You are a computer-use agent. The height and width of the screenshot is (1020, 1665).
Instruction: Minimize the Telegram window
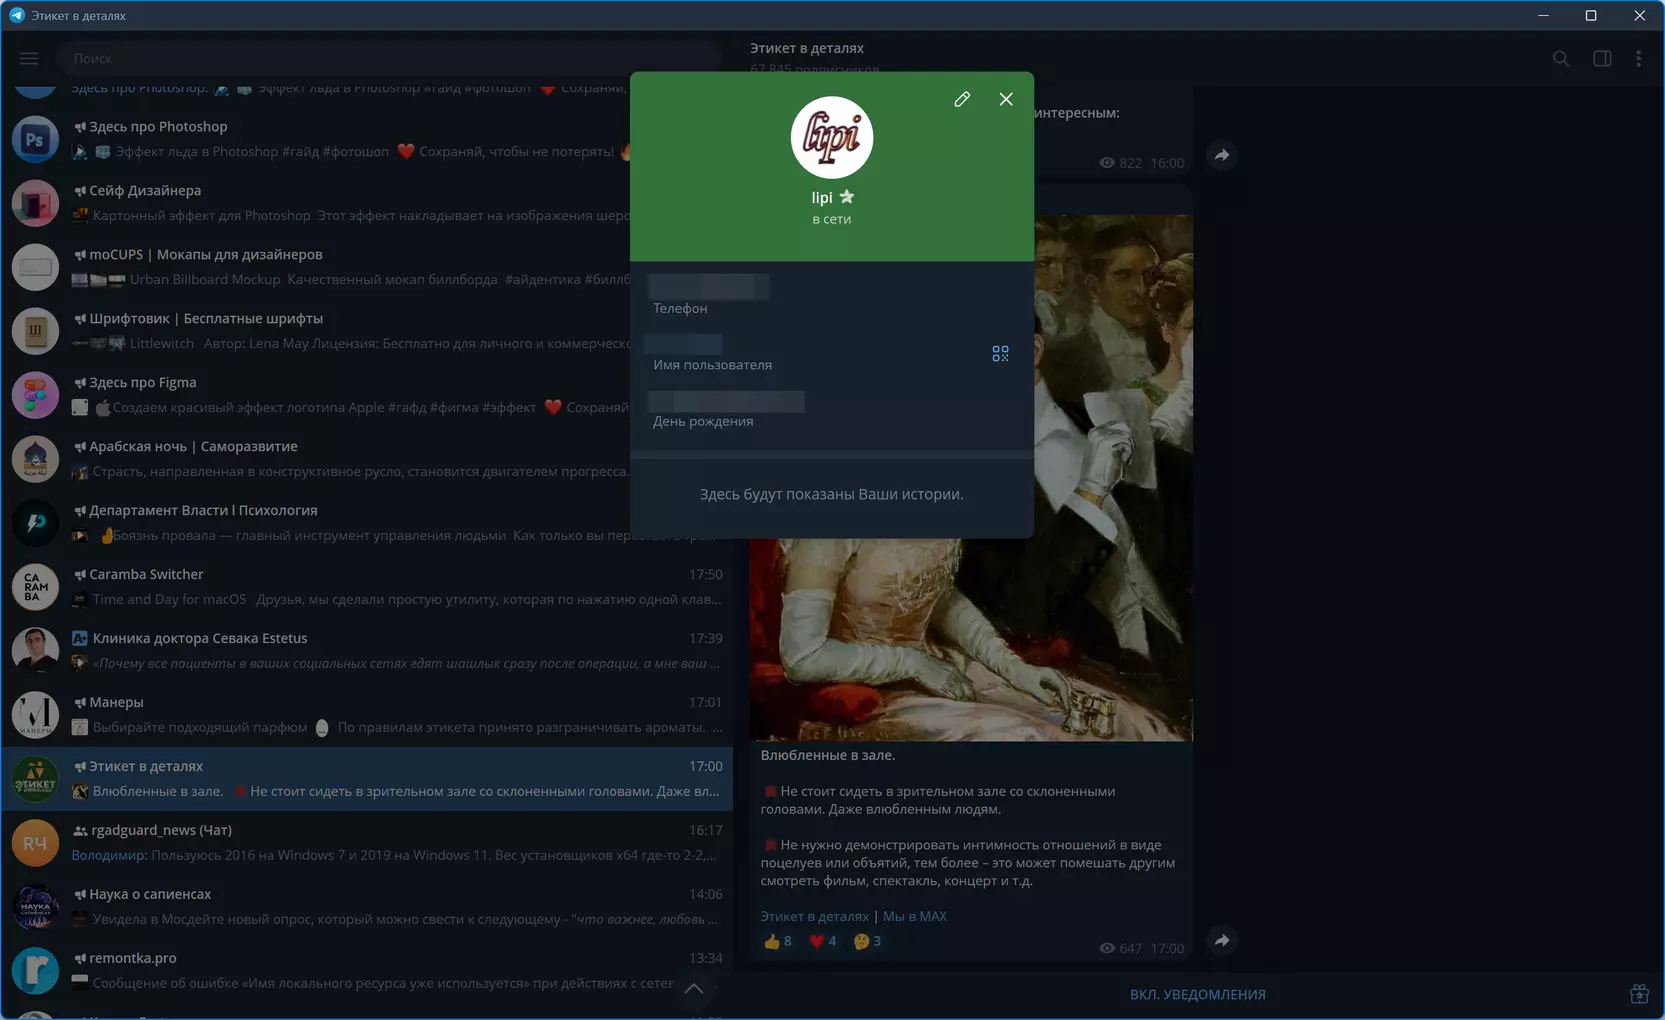coord(1543,15)
